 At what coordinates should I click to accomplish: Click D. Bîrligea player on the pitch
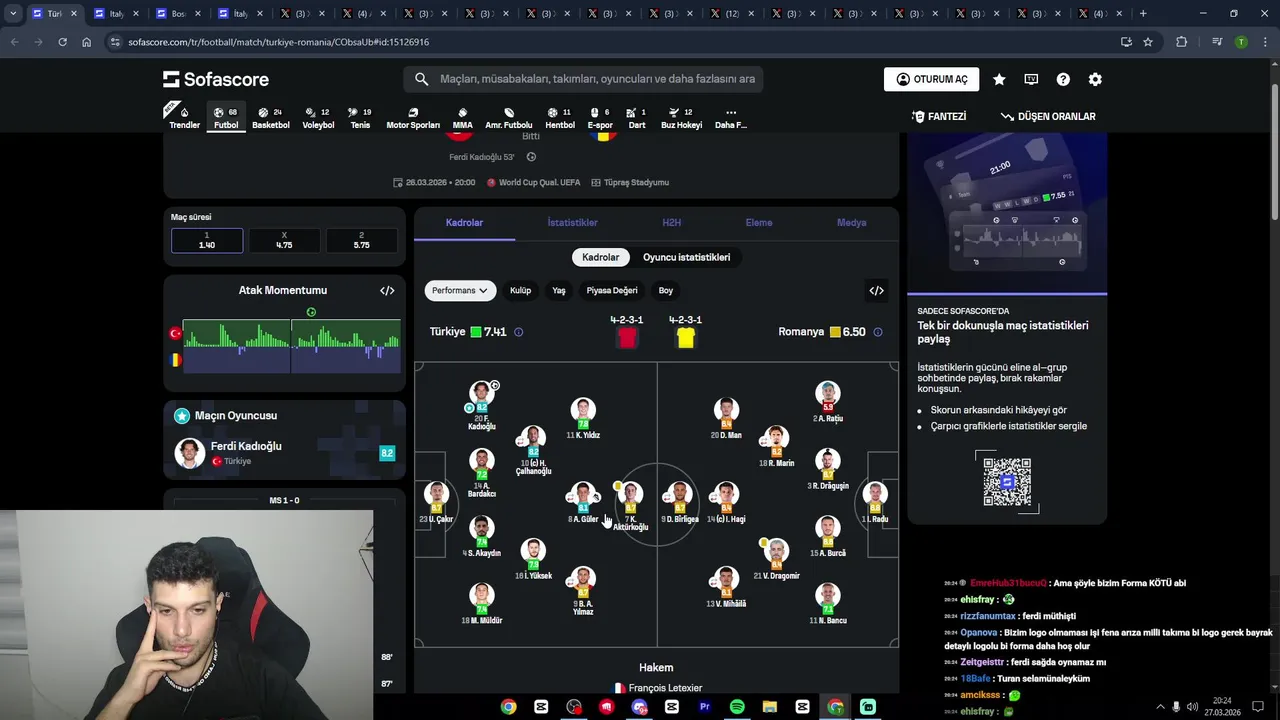coord(680,504)
